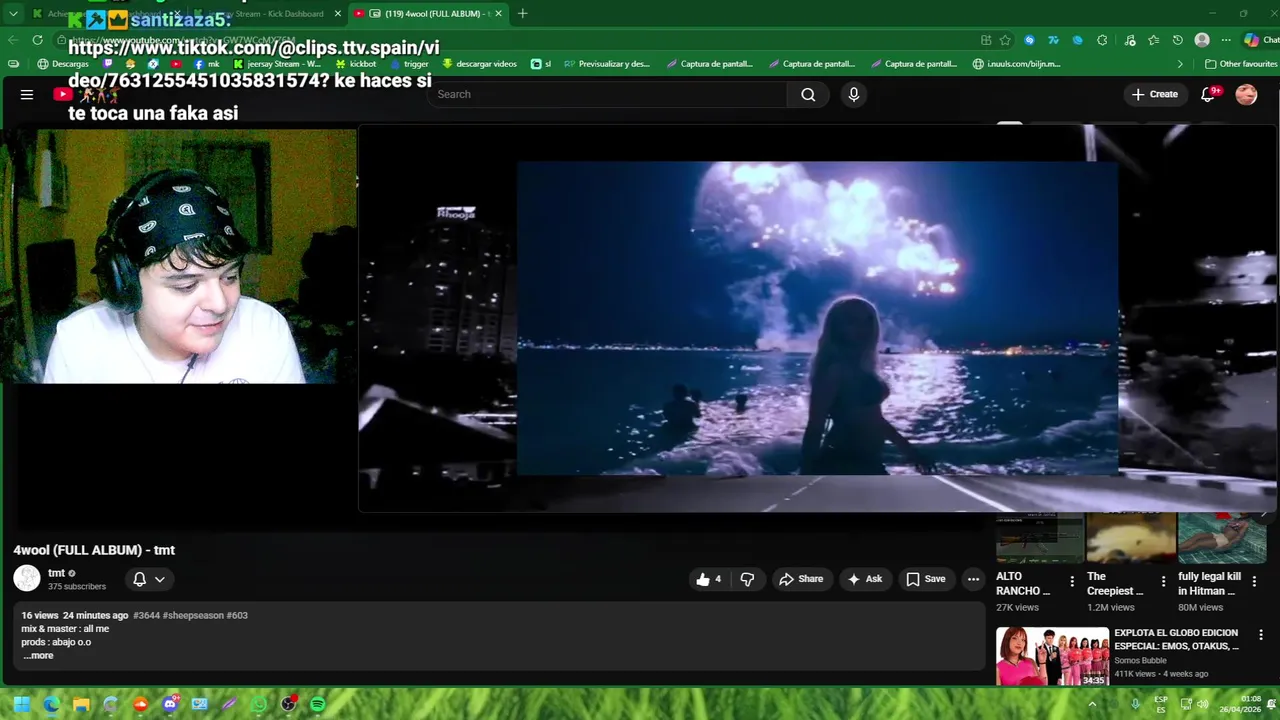The width and height of the screenshot is (1280, 720).
Task: Open tmt channel avatar
Action: [x=27, y=579]
